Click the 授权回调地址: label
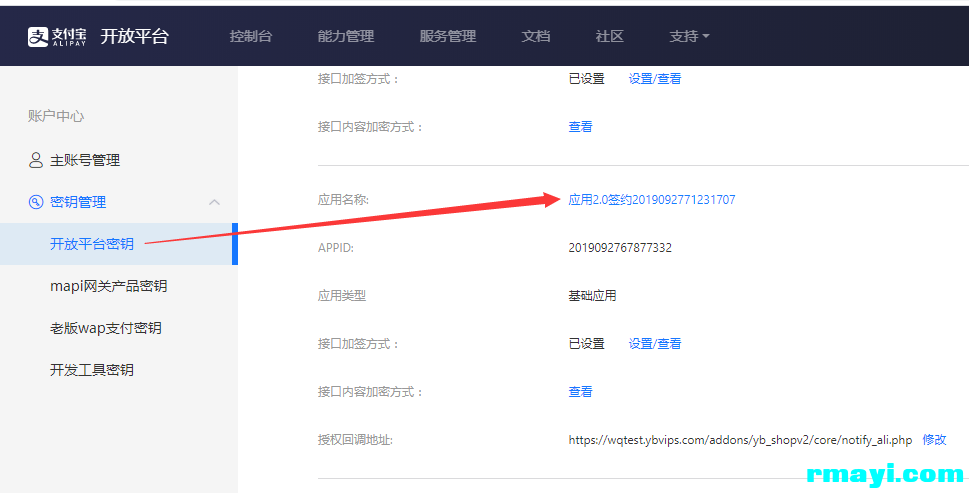The width and height of the screenshot is (969, 493). [355, 440]
